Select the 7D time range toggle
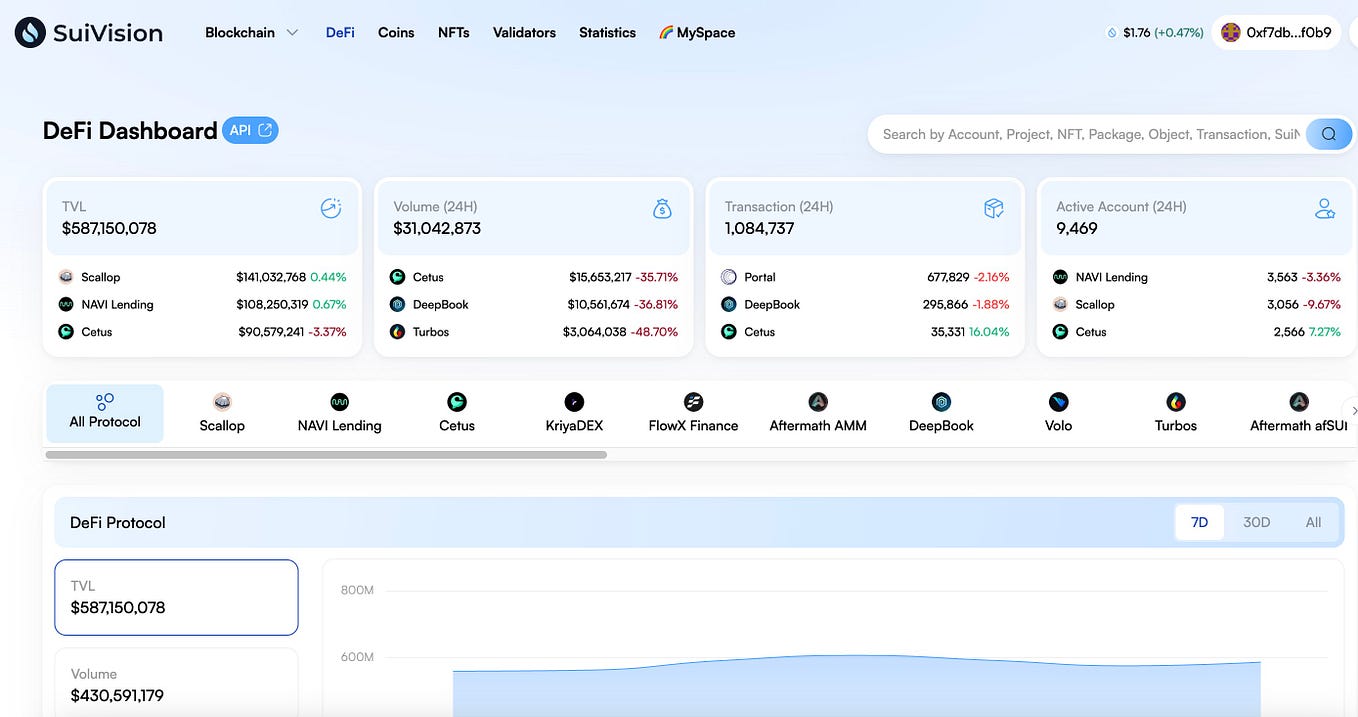Image resolution: width=1358 pixels, height=717 pixels. 1199,521
